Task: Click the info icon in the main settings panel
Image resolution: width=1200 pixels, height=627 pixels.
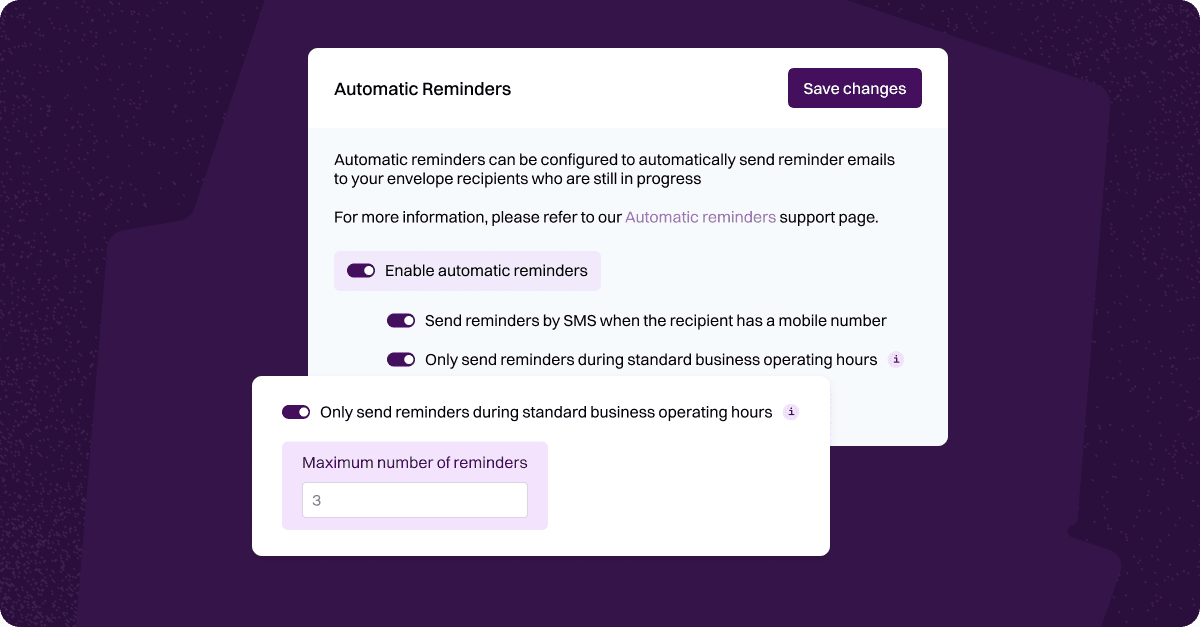Action: click(896, 360)
